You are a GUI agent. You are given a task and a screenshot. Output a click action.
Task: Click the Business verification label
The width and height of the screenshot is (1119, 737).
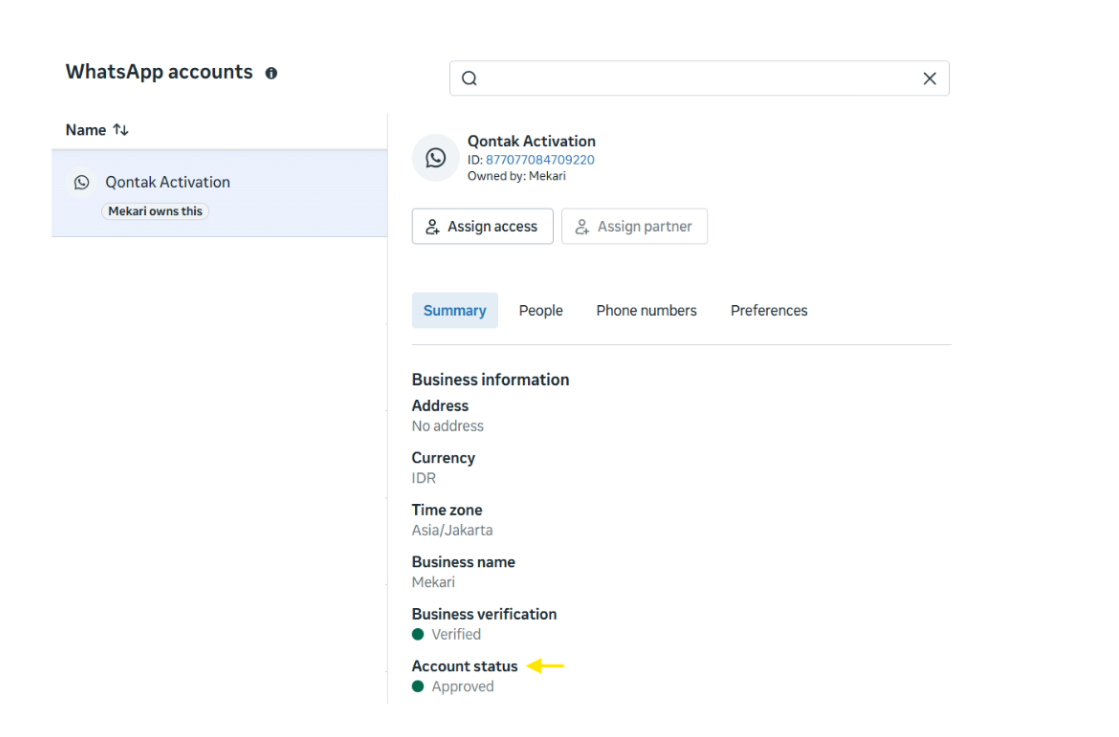[x=484, y=614]
